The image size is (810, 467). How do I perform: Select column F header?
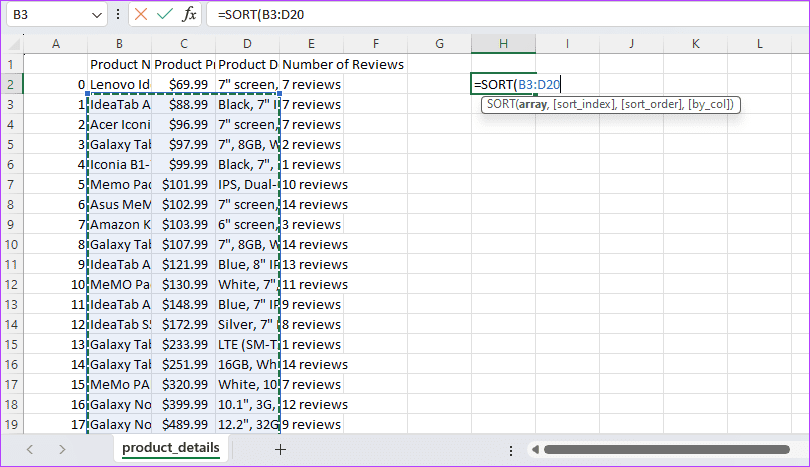tap(376, 44)
